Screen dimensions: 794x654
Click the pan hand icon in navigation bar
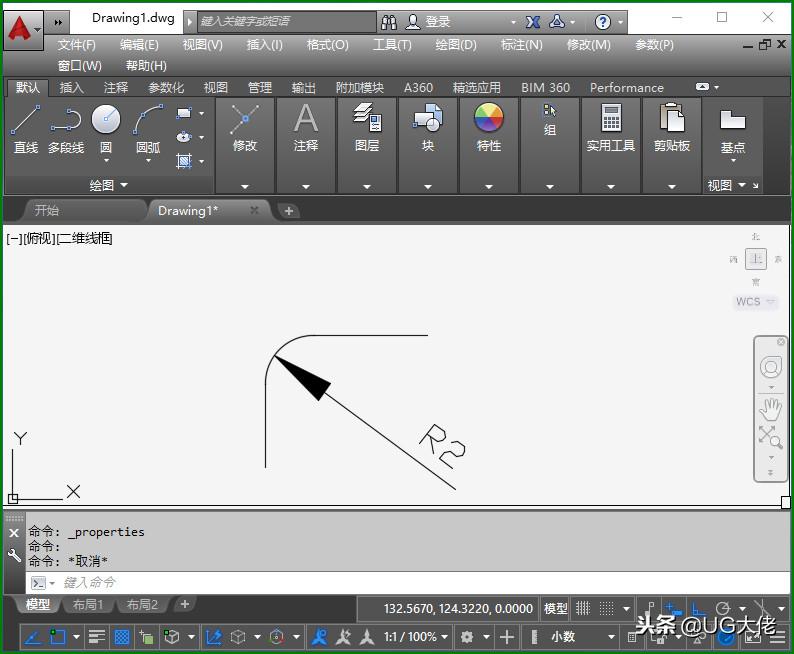(770, 408)
